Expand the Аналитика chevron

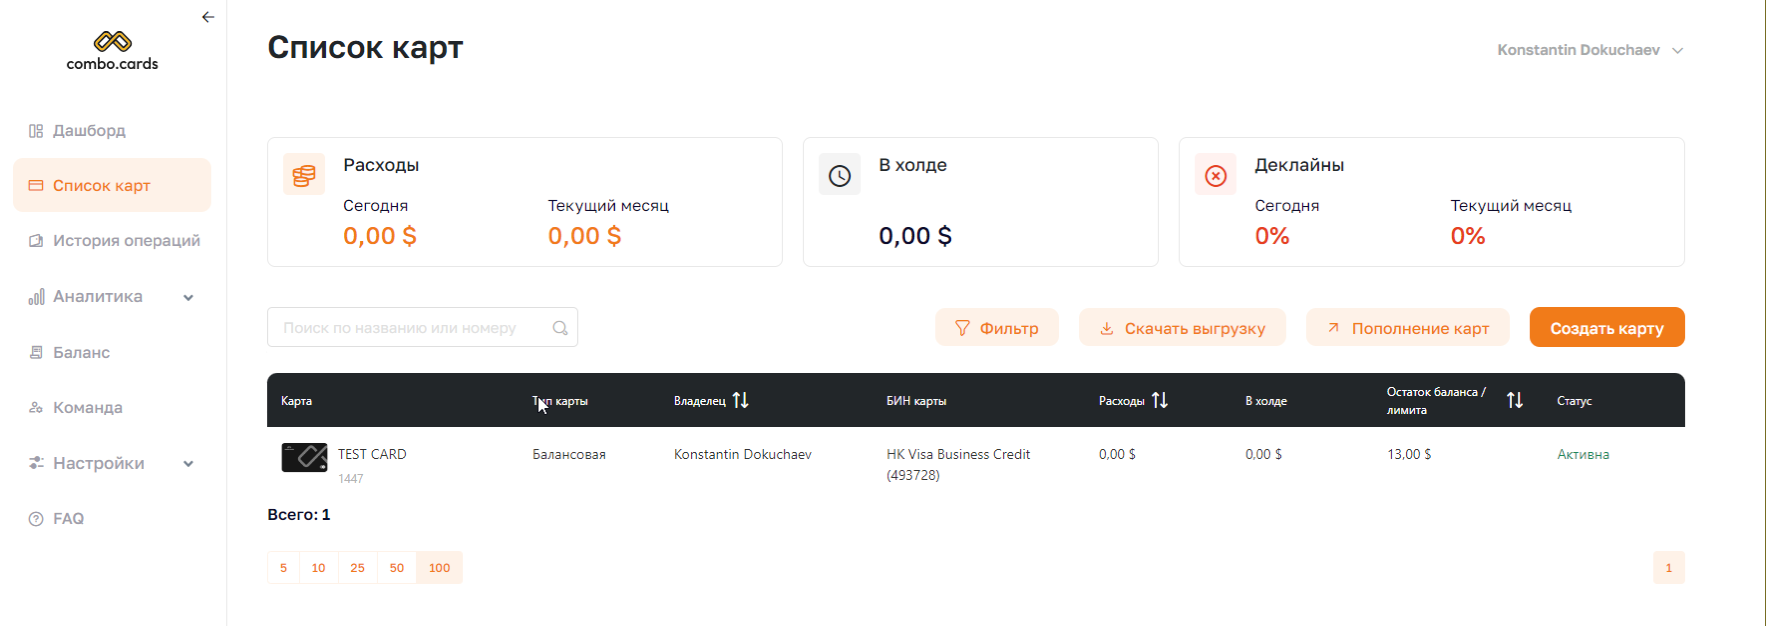(x=188, y=298)
